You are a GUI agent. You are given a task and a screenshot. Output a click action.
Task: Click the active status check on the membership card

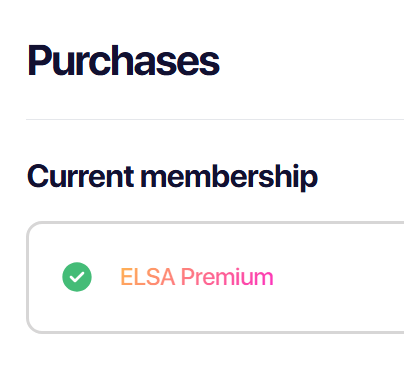77,277
